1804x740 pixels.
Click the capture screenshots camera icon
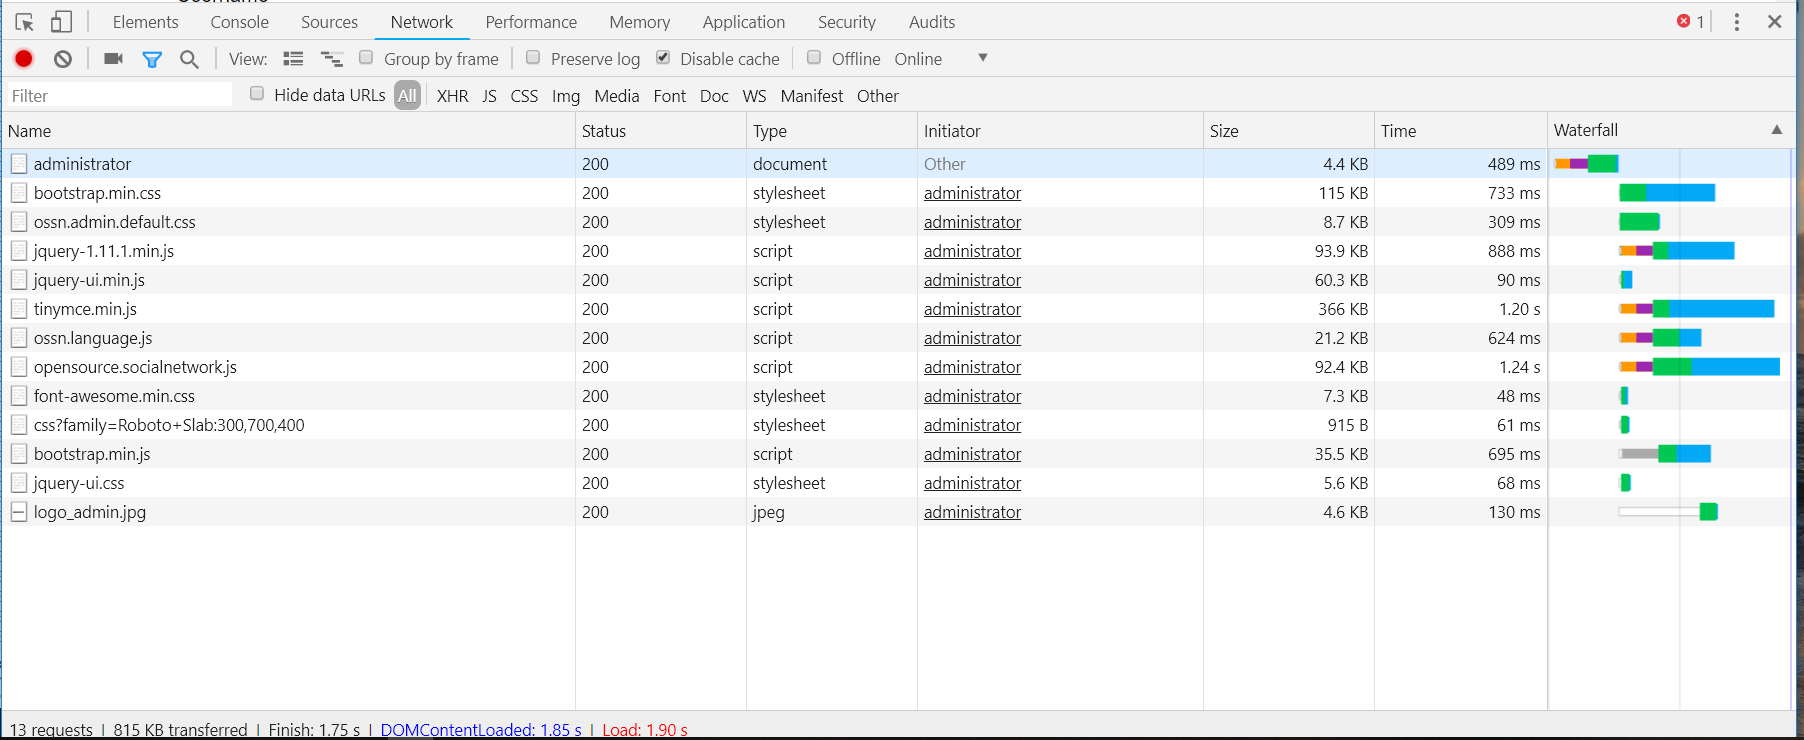[113, 59]
